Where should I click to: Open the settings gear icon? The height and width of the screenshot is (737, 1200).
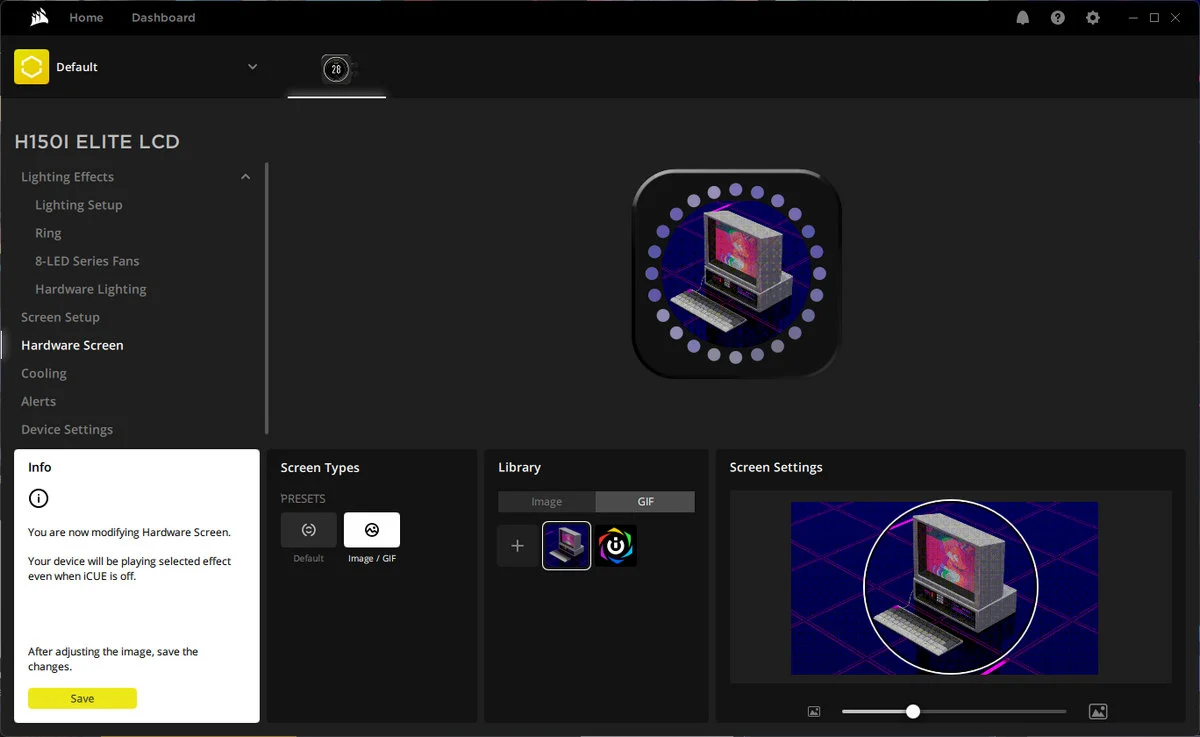coord(1092,18)
